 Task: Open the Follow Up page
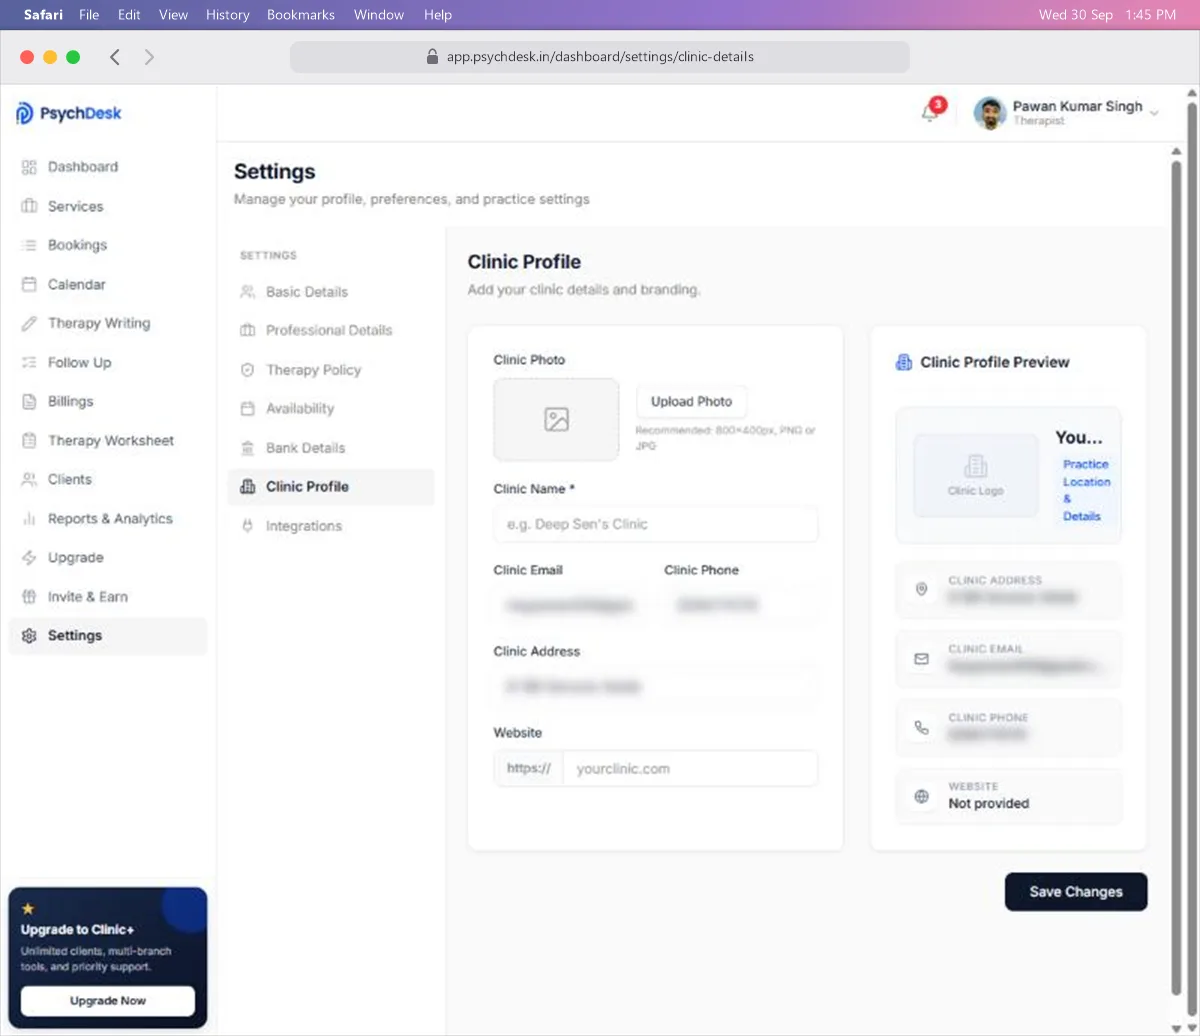click(108, 362)
